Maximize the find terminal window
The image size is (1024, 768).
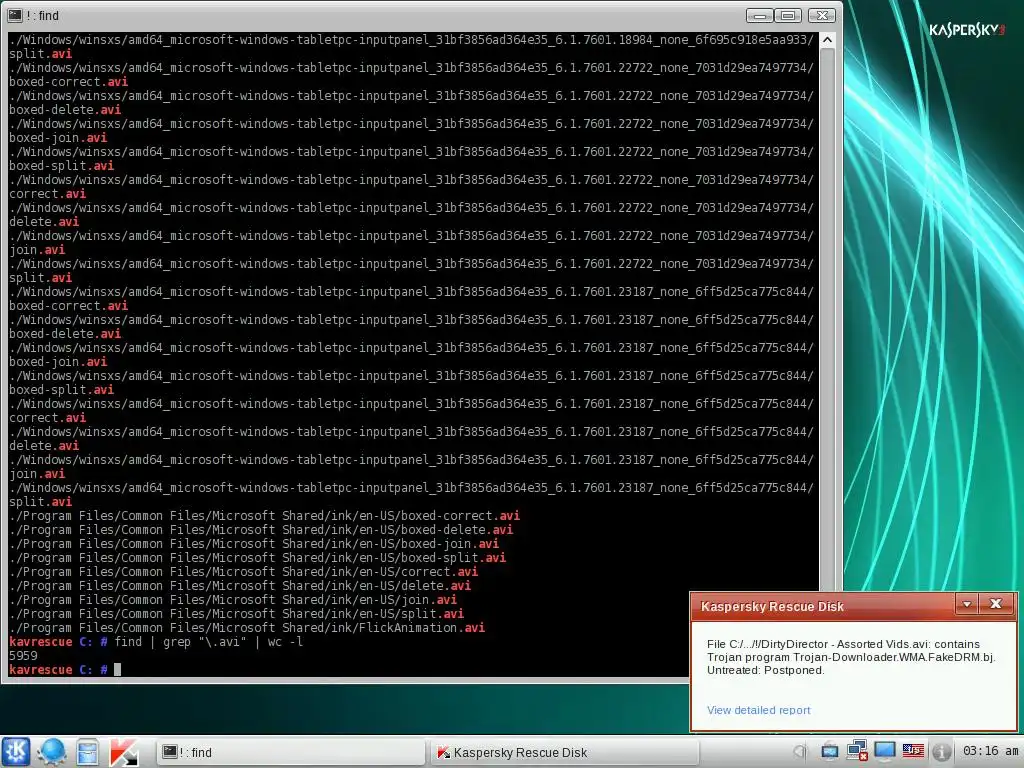tap(788, 15)
